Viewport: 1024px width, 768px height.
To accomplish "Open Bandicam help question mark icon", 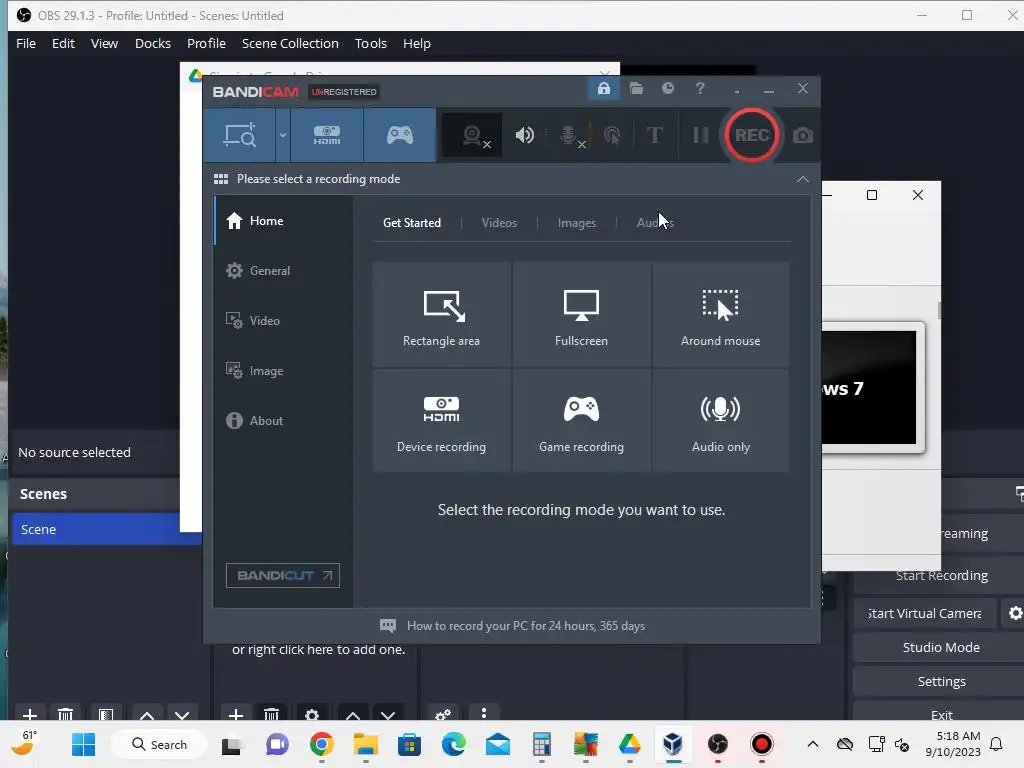I will tap(700, 88).
